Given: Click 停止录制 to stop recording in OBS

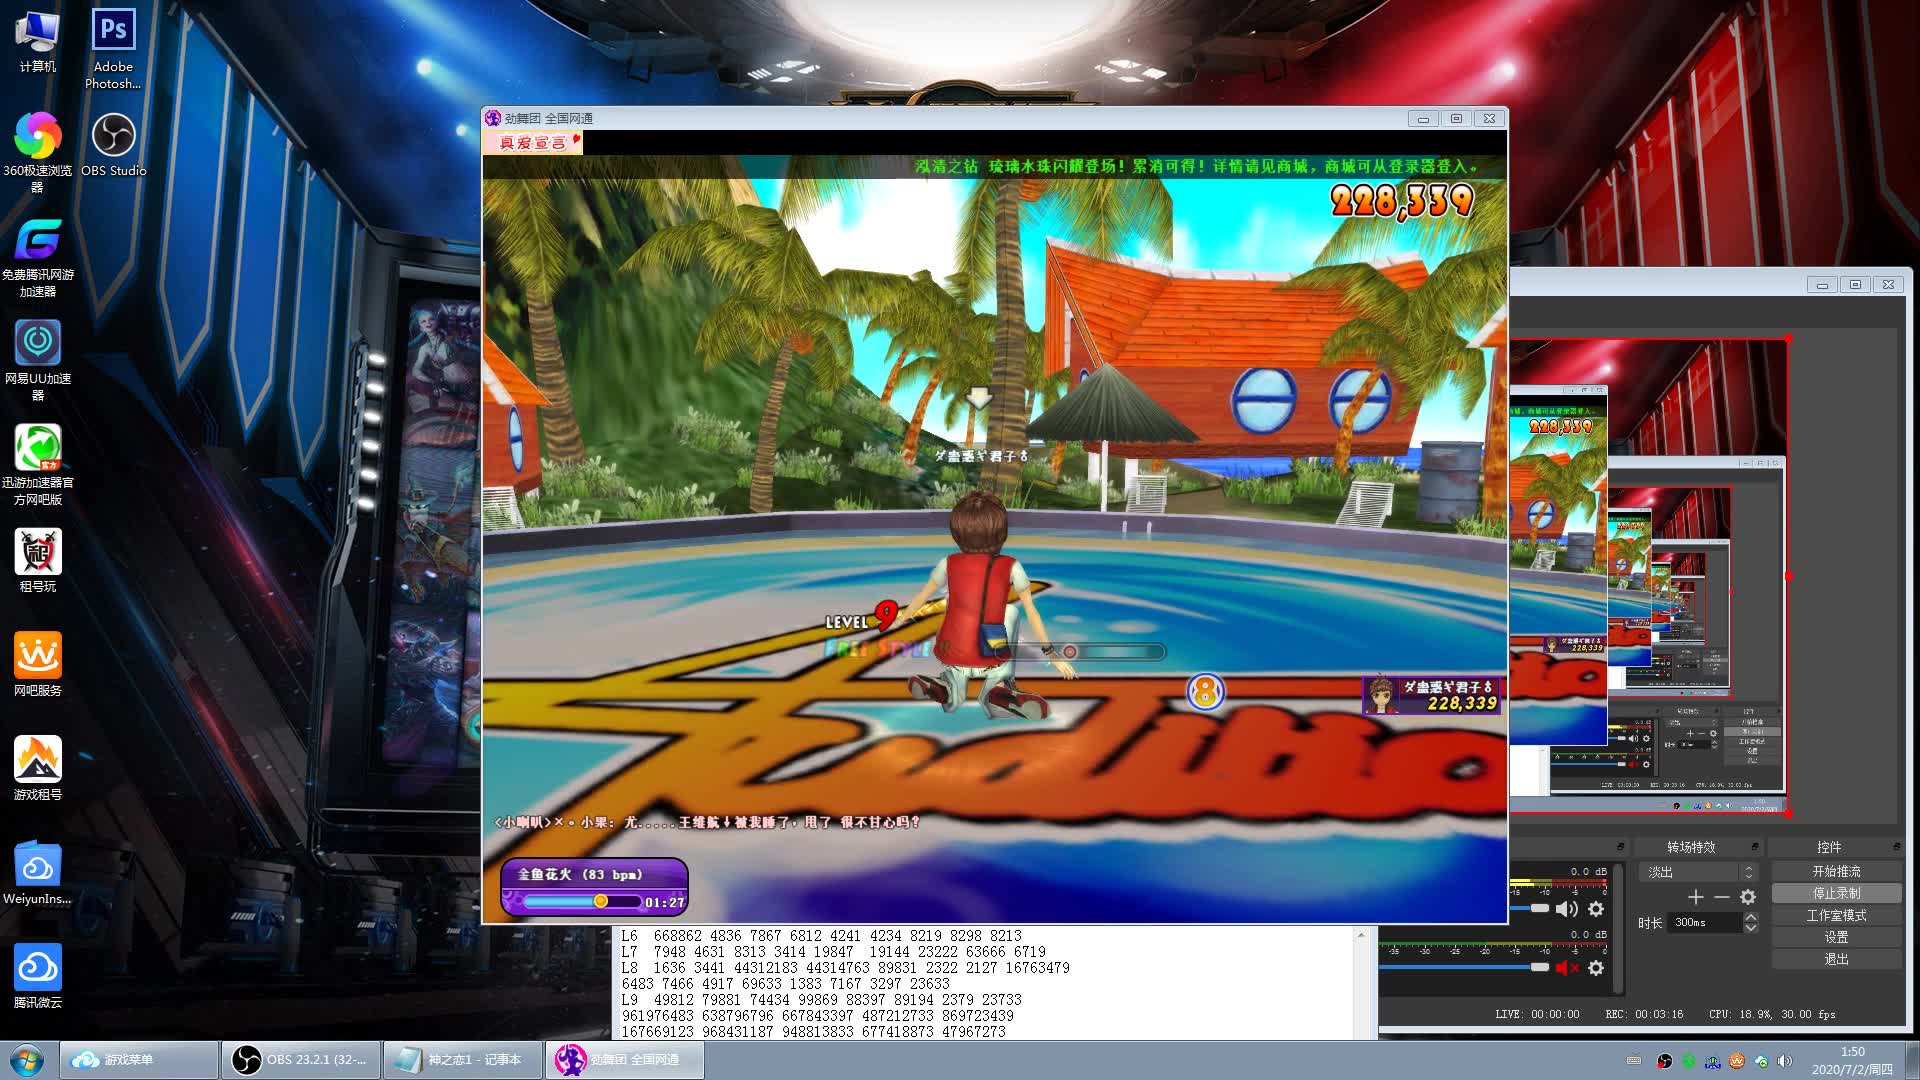Looking at the screenshot, I should coord(1836,894).
